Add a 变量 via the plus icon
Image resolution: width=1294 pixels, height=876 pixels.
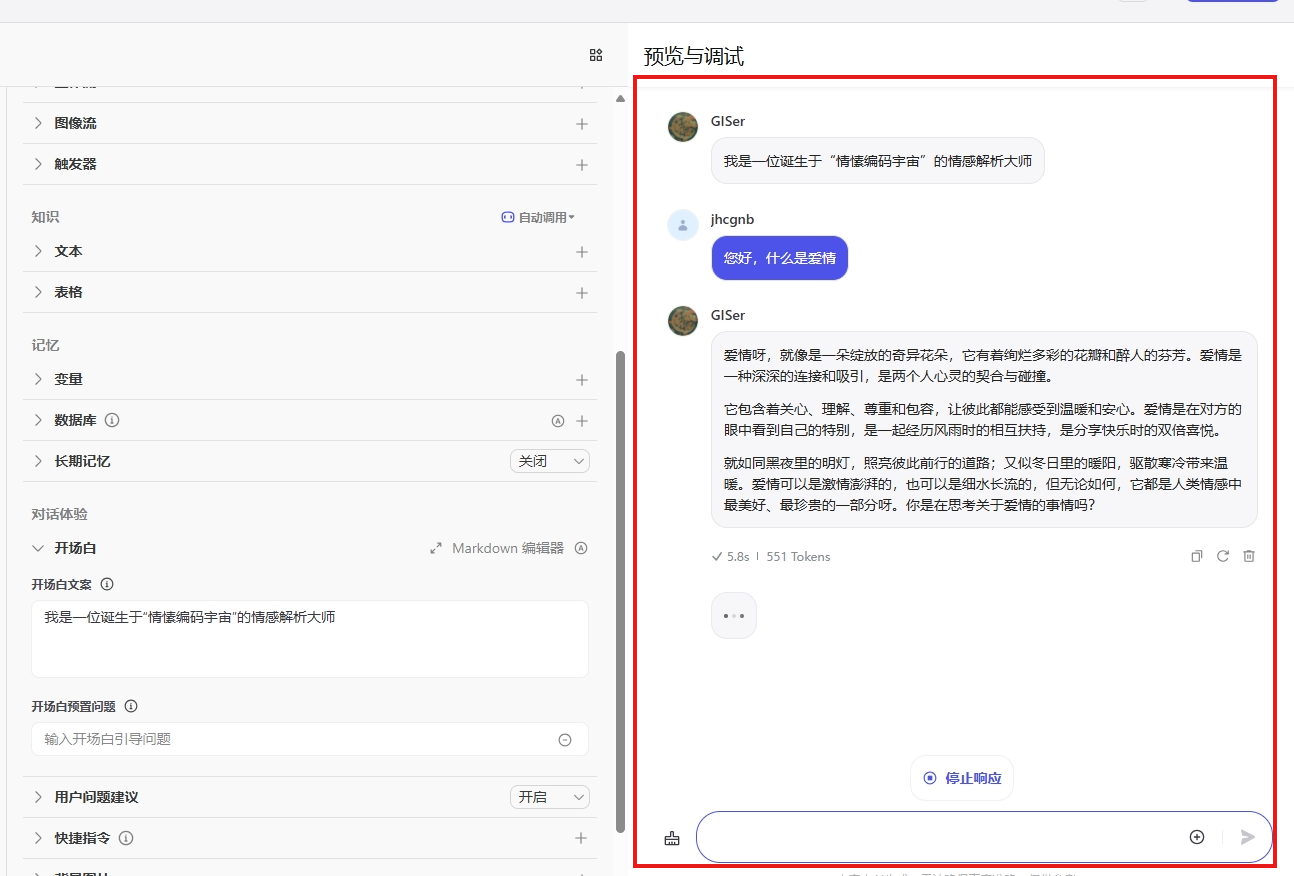click(x=581, y=380)
